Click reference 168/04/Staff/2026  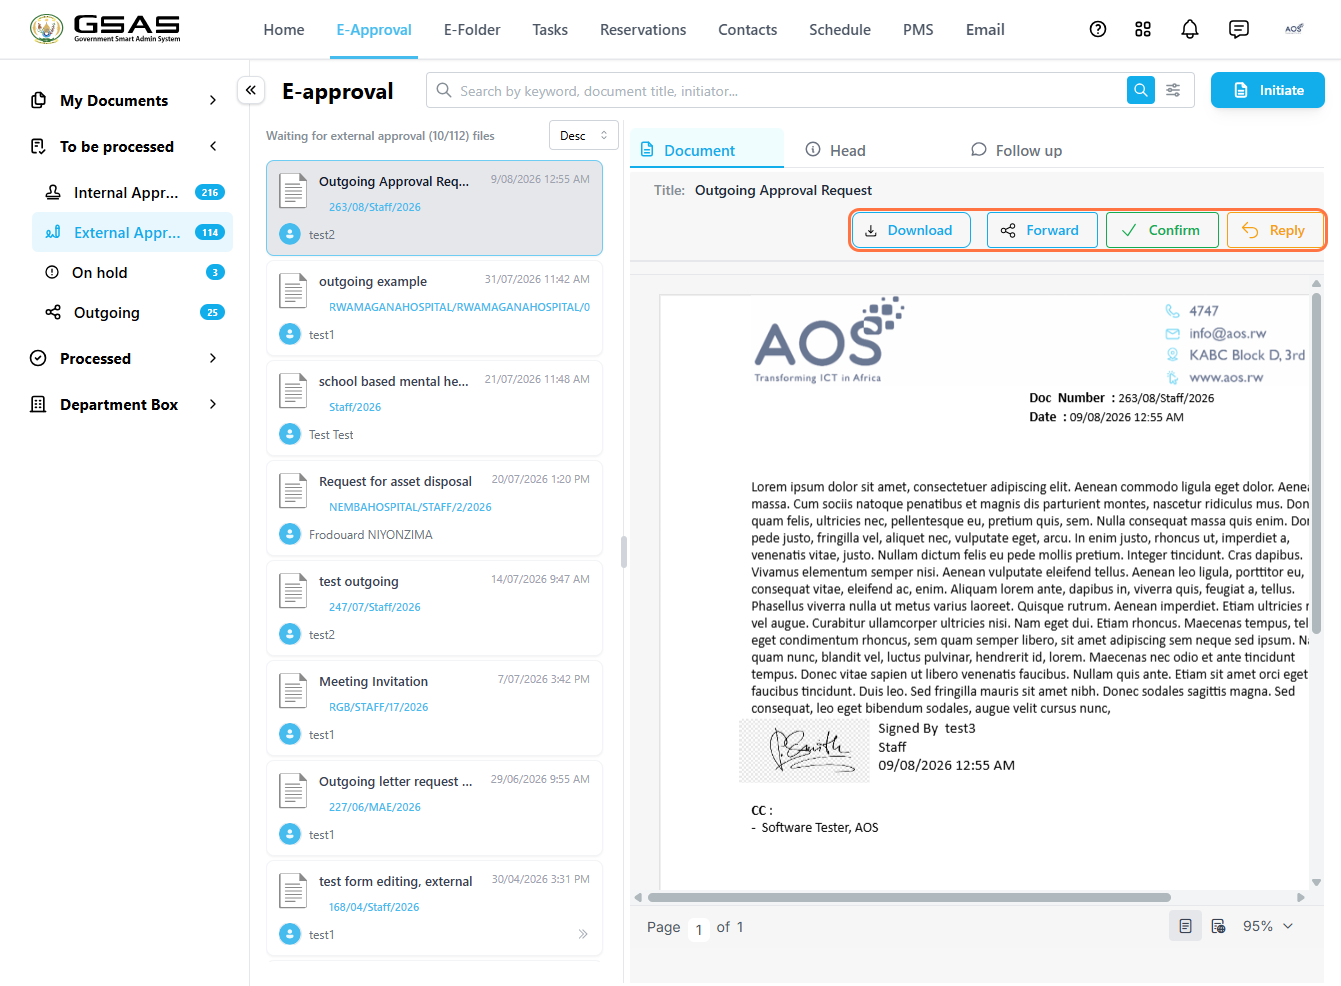pyautogui.click(x=374, y=907)
